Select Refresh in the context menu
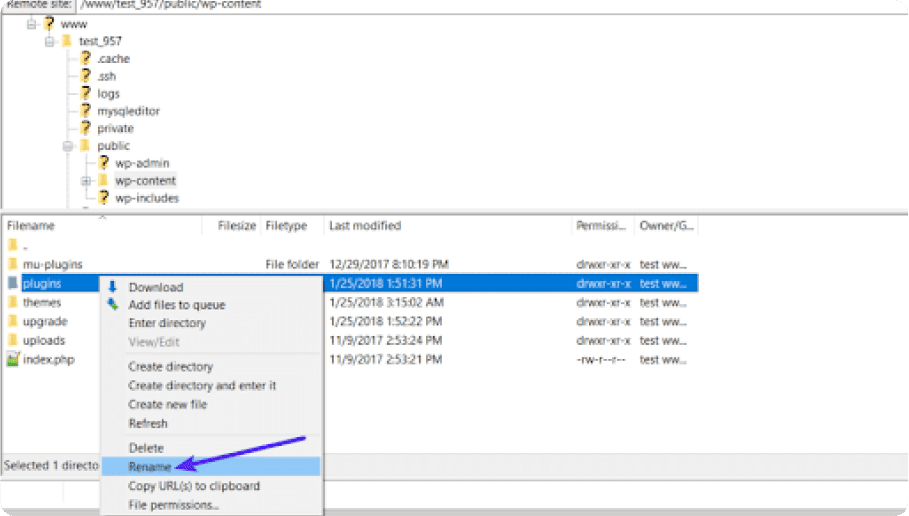 tap(211, 423)
